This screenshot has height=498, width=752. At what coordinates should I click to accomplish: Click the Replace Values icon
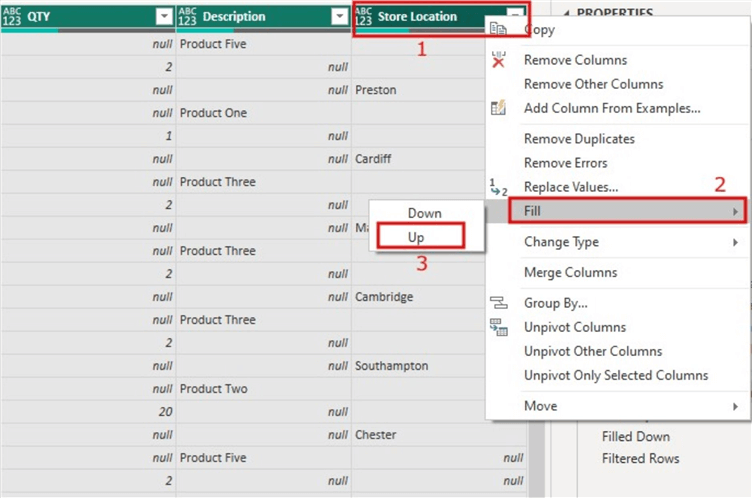[498, 187]
